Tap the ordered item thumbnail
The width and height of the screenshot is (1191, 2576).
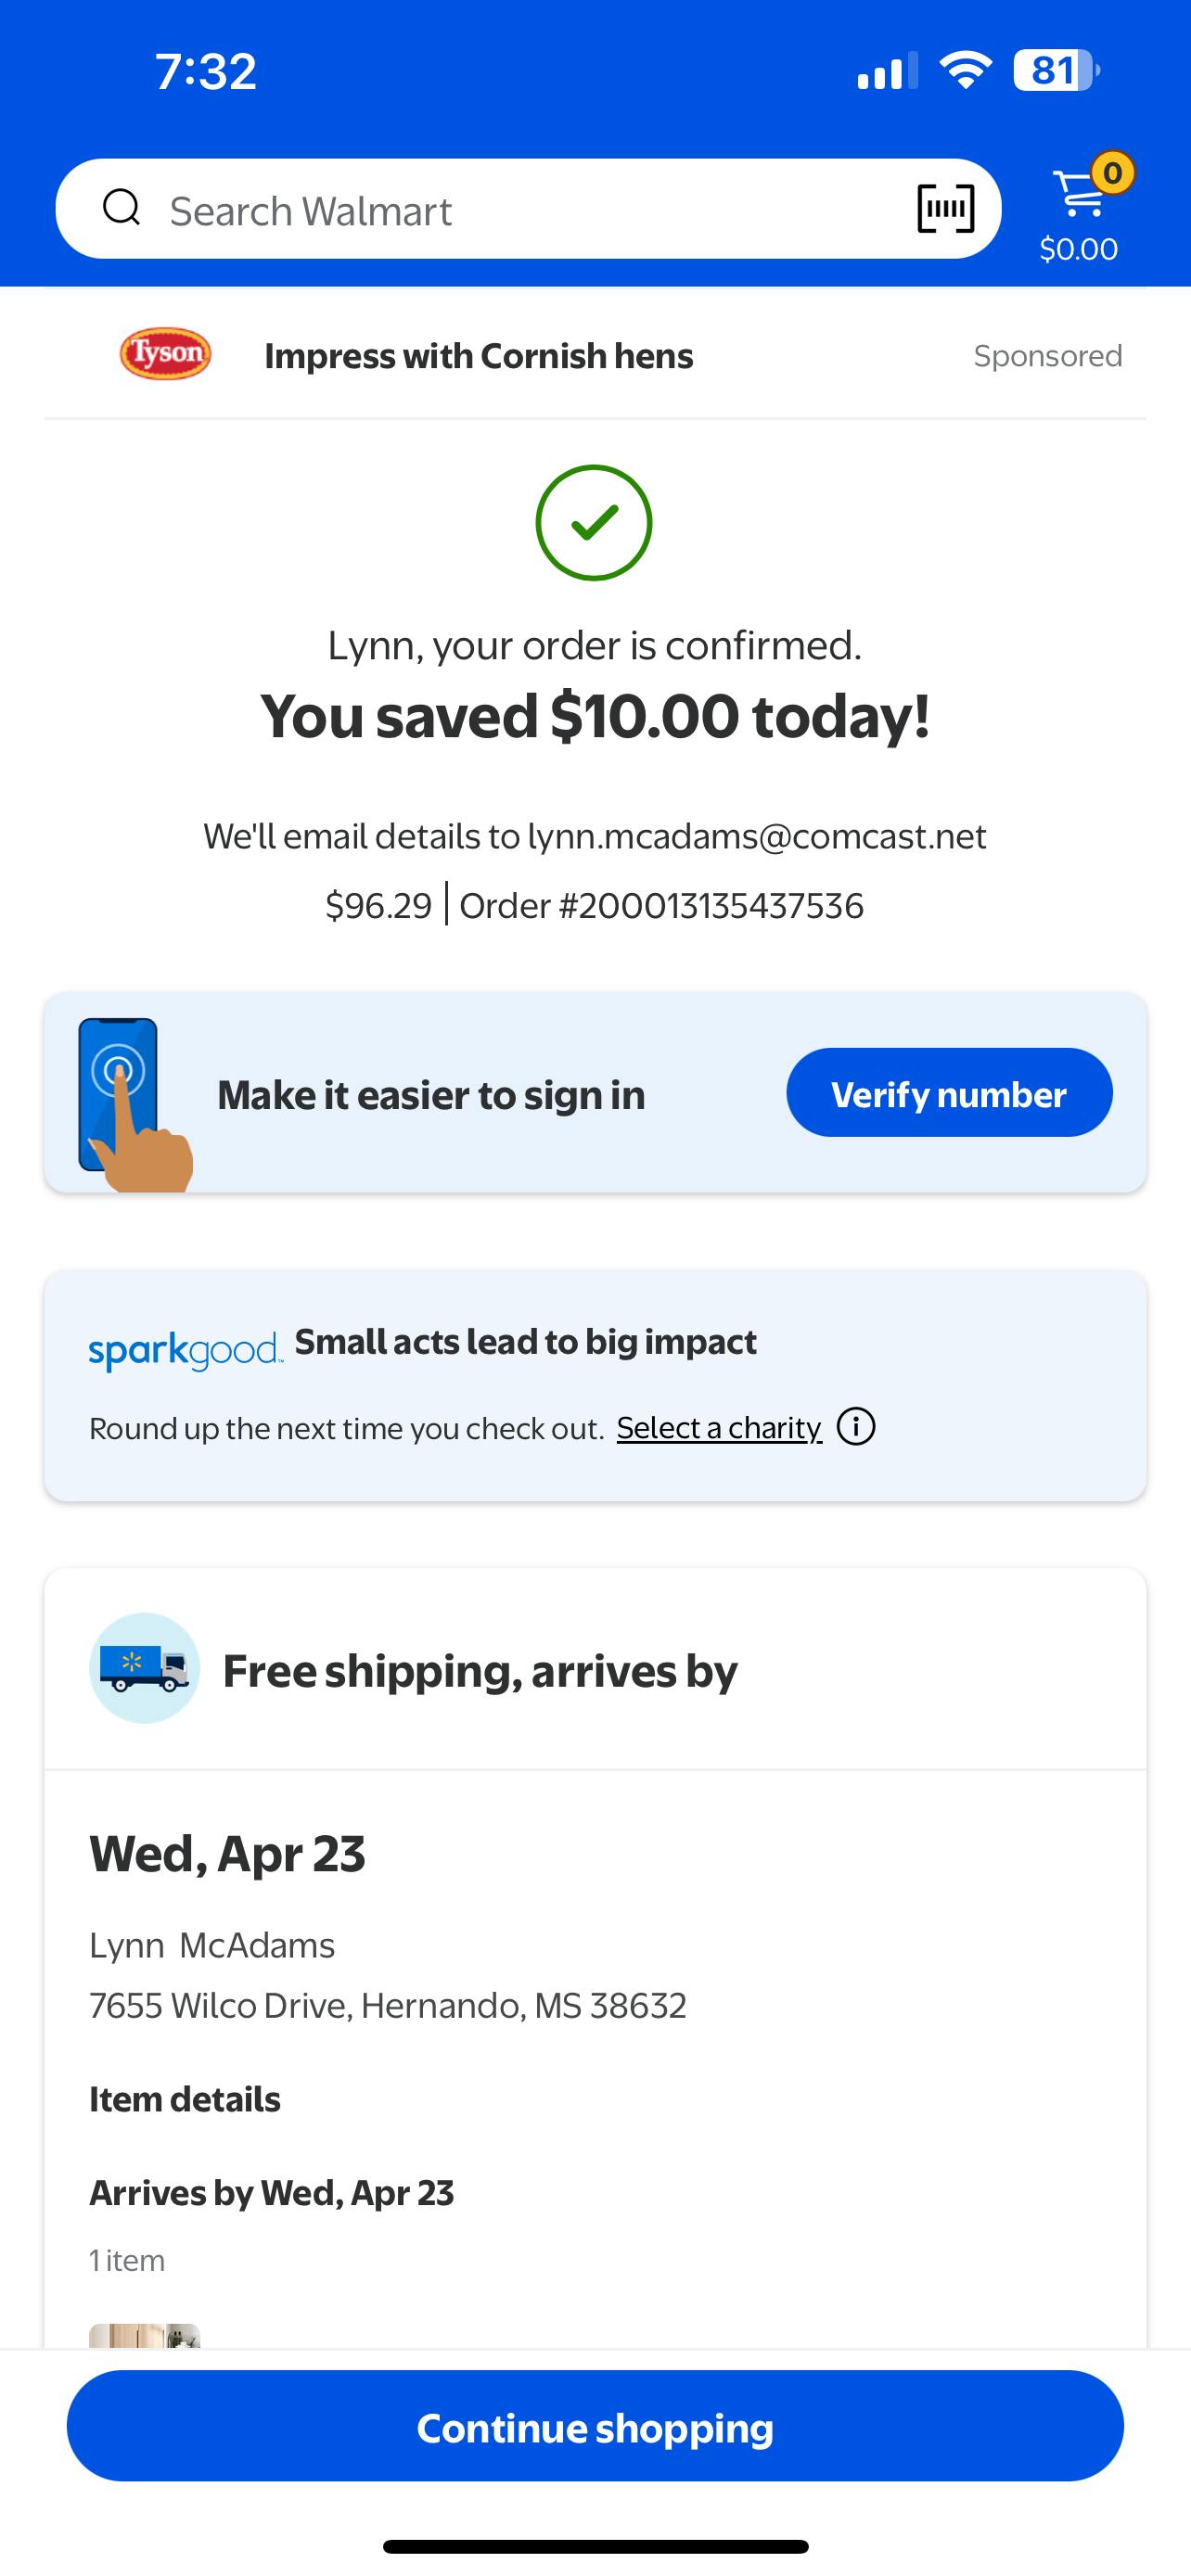pyautogui.click(x=144, y=2336)
